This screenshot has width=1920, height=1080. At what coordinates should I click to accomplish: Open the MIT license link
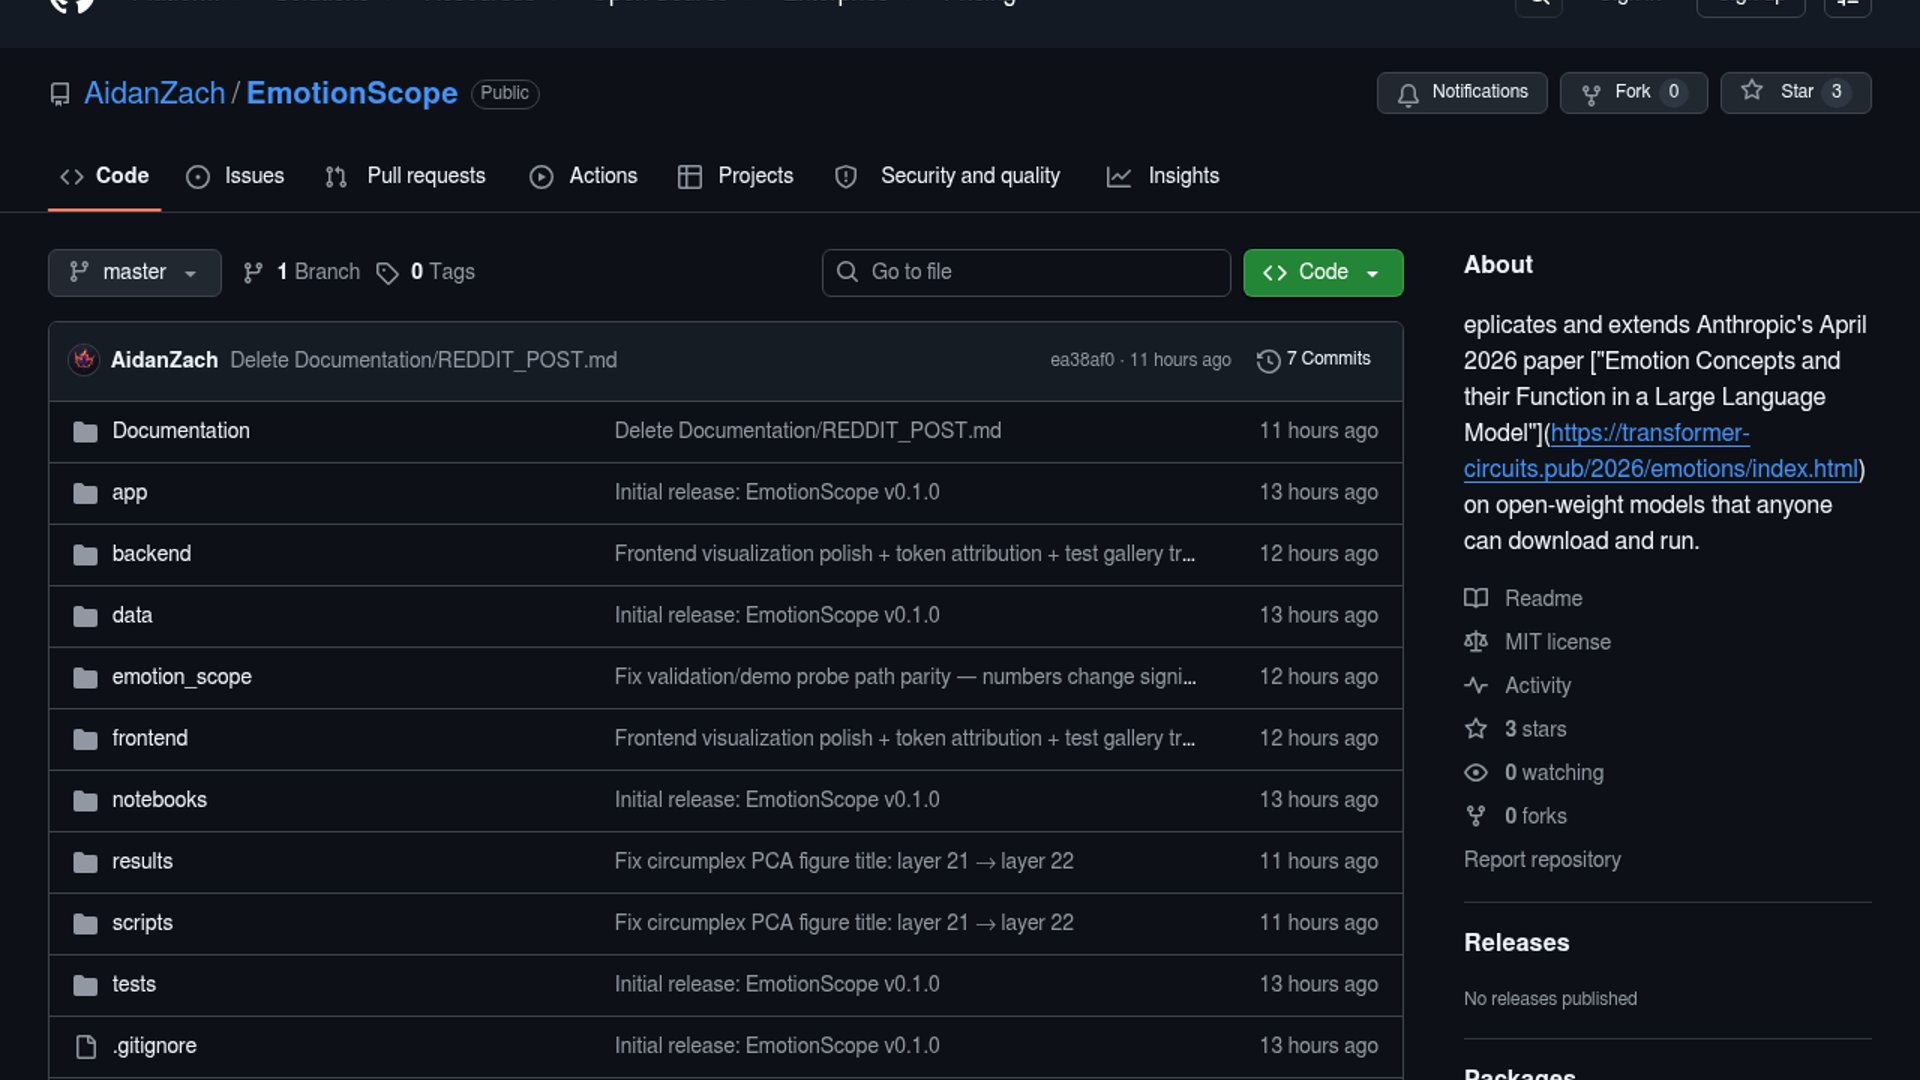[x=1557, y=642]
